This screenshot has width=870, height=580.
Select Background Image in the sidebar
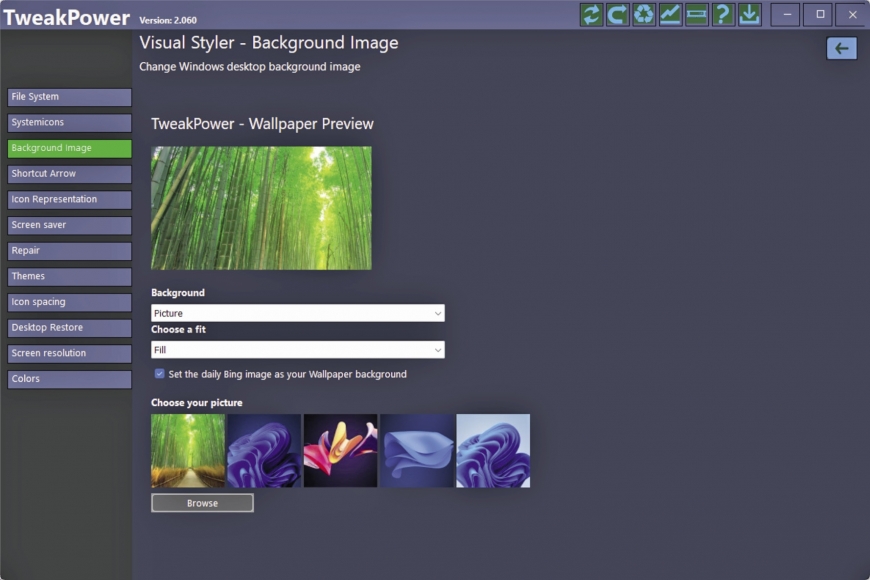69,148
